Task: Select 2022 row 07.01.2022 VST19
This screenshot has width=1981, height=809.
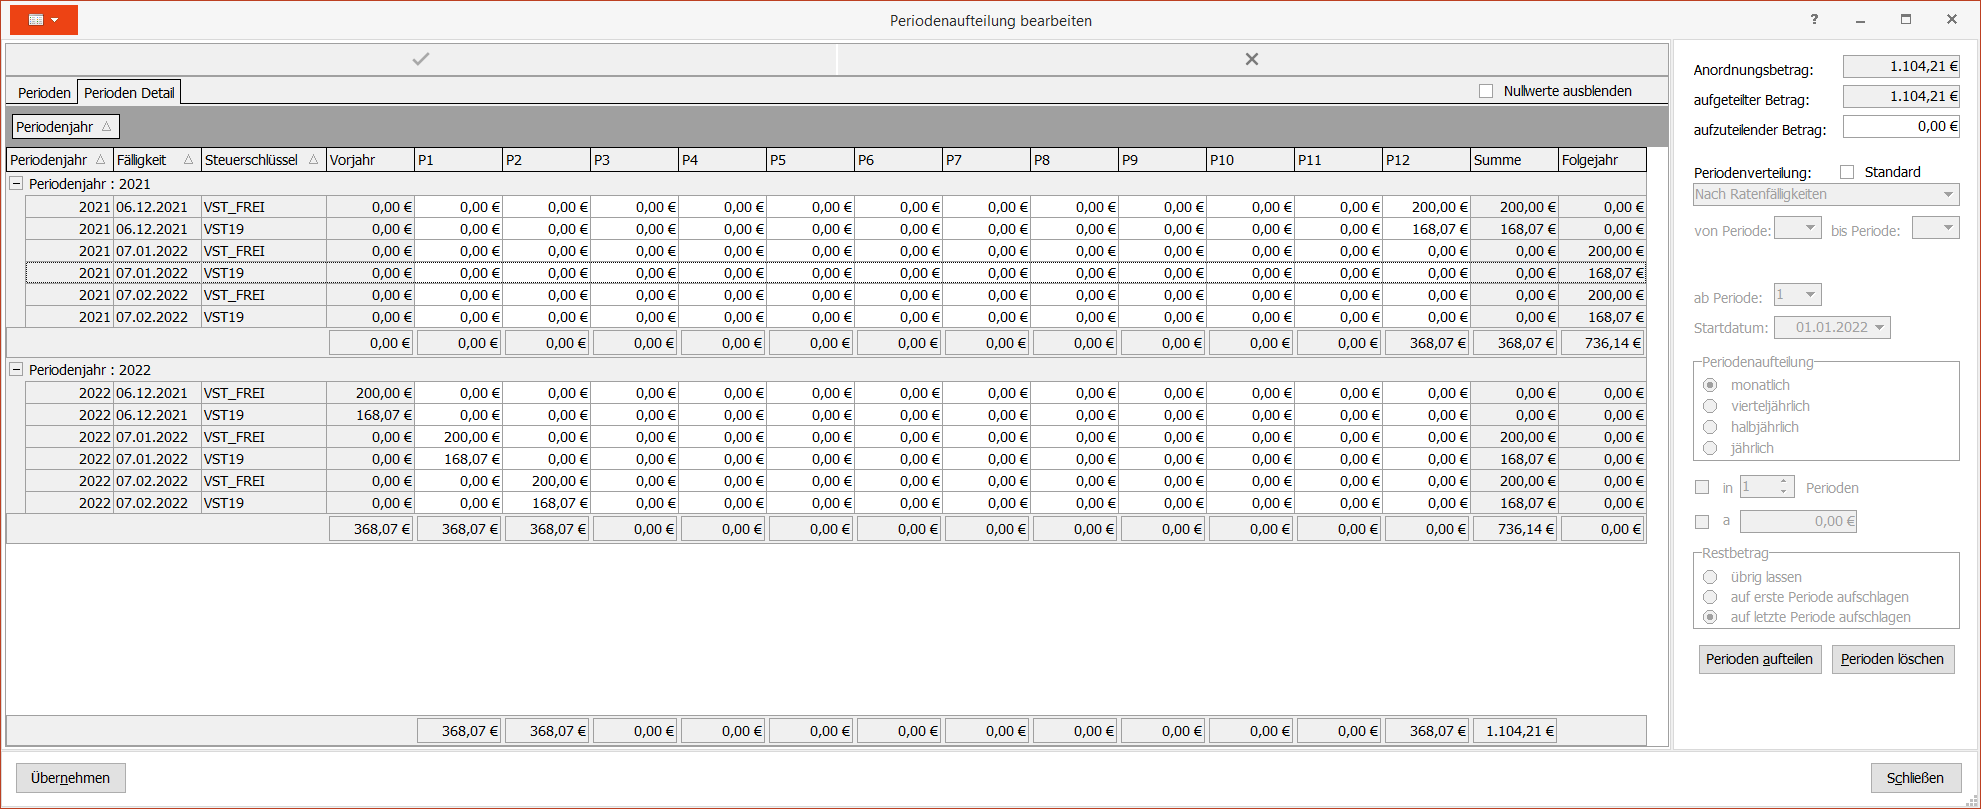Action: (836, 459)
